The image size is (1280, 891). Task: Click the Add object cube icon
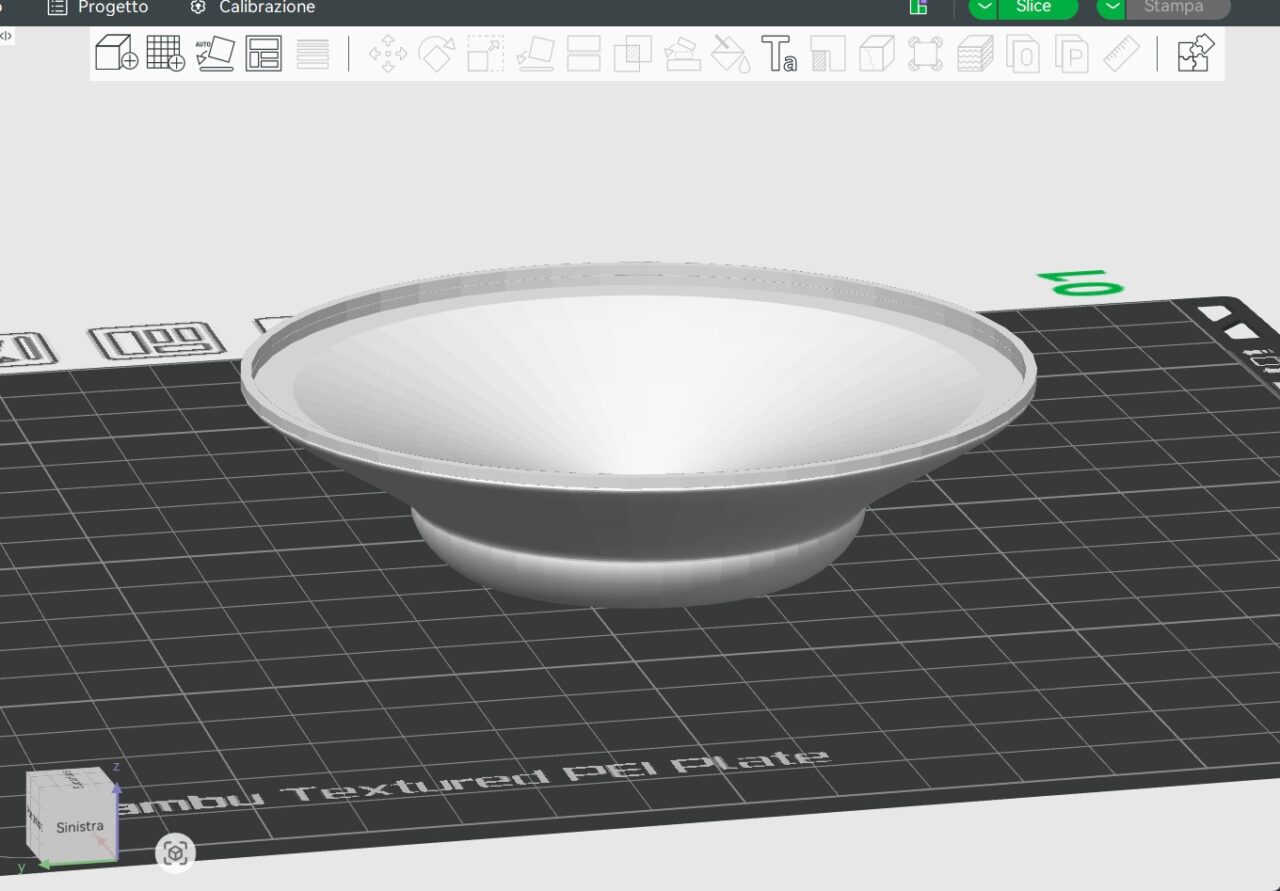[x=116, y=53]
